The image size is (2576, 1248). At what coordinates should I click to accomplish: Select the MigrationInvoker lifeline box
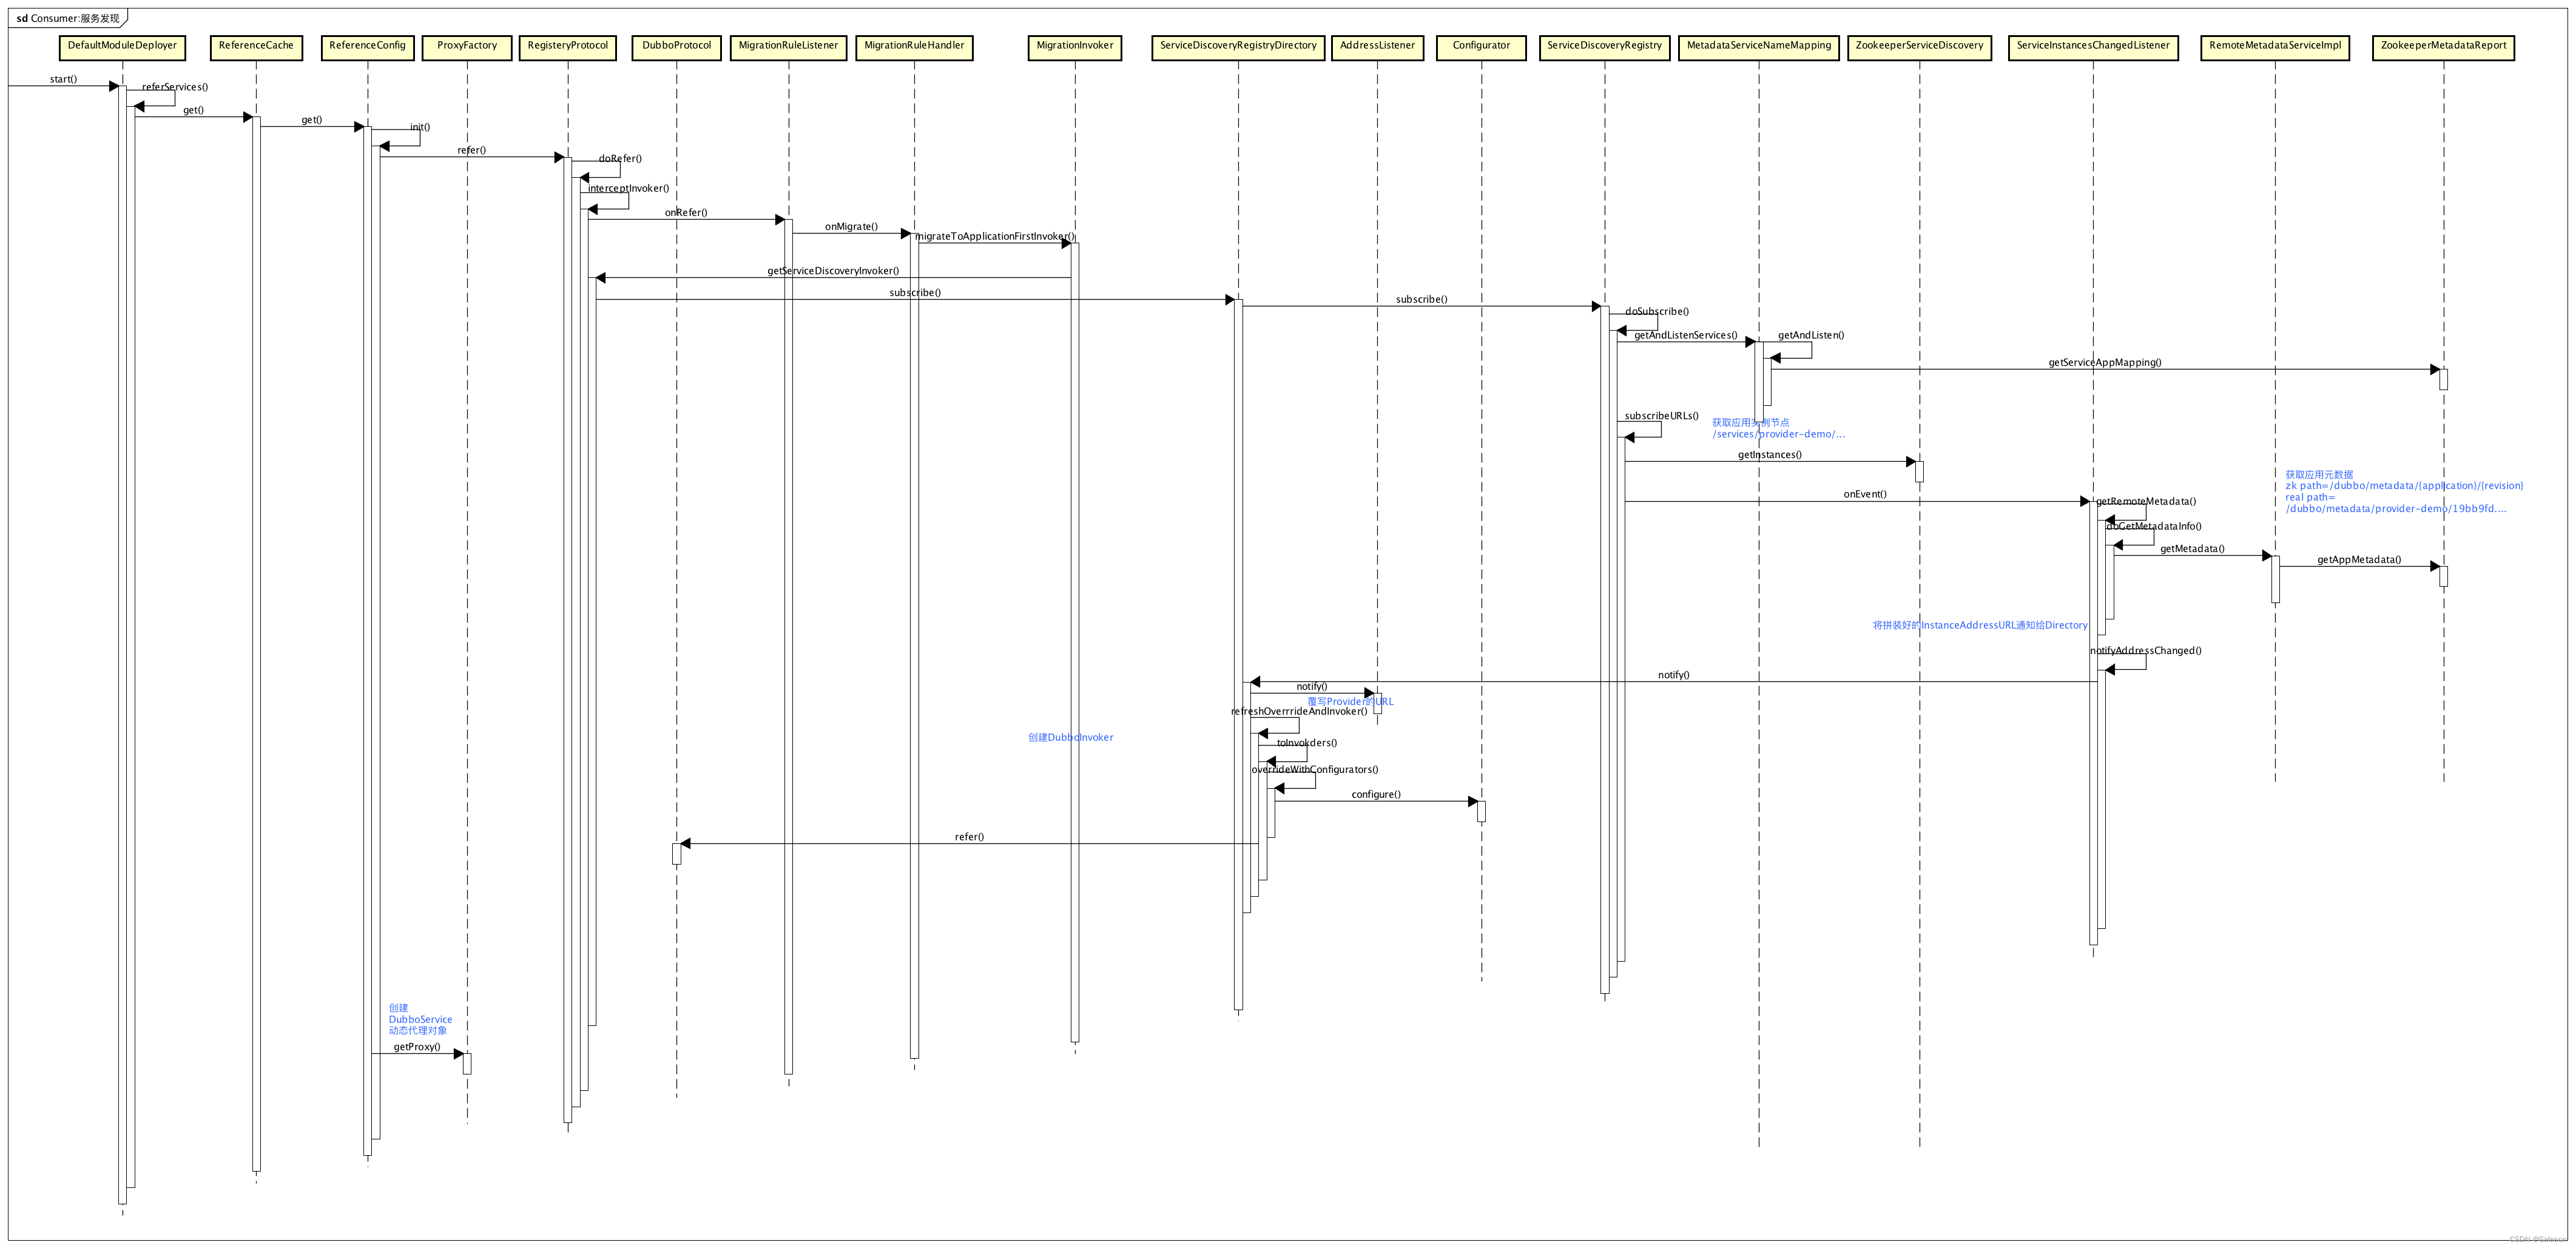coord(1075,47)
